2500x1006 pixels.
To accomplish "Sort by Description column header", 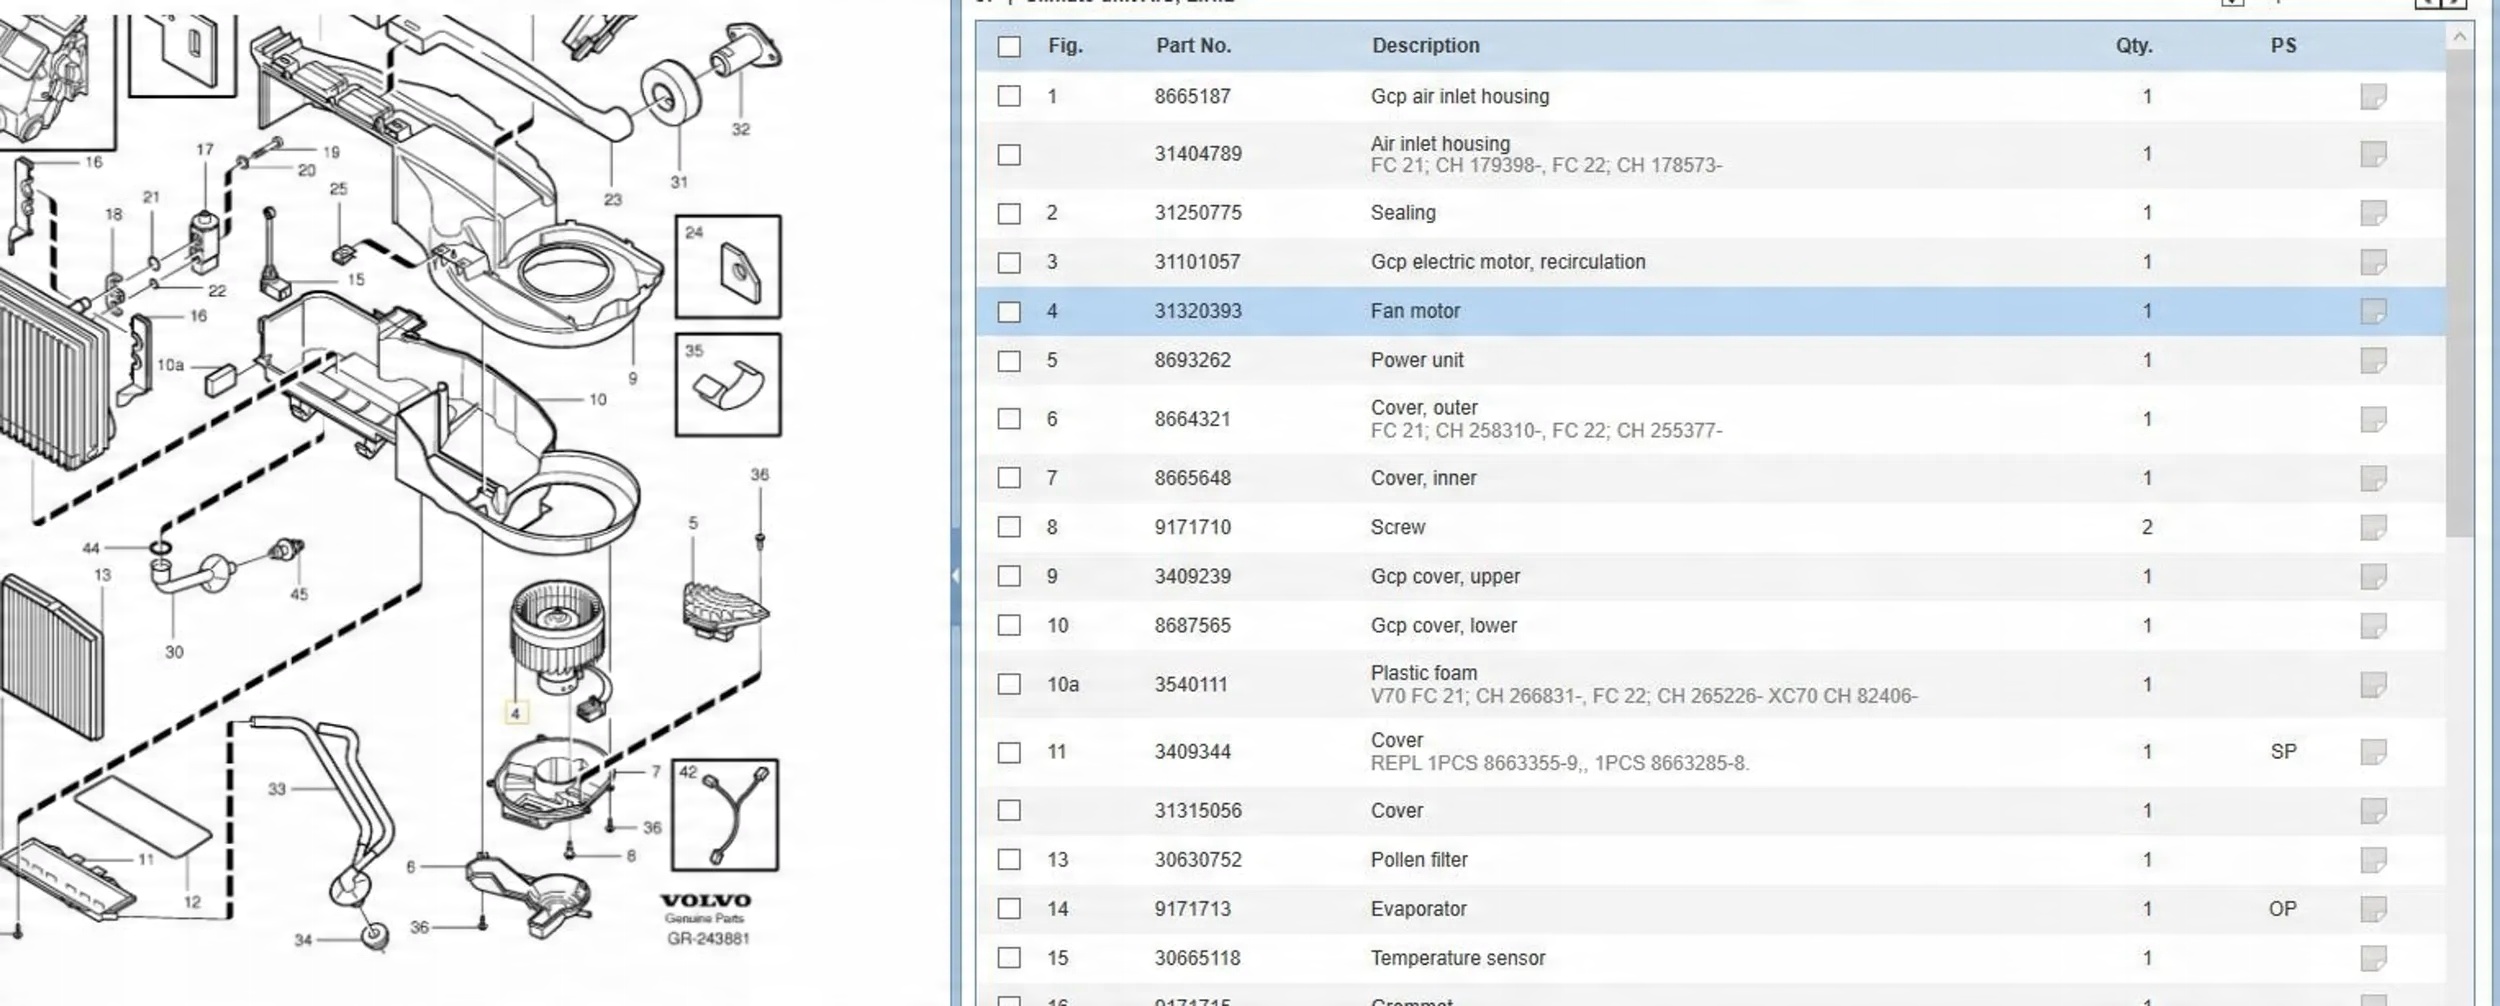I will pos(1425,46).
